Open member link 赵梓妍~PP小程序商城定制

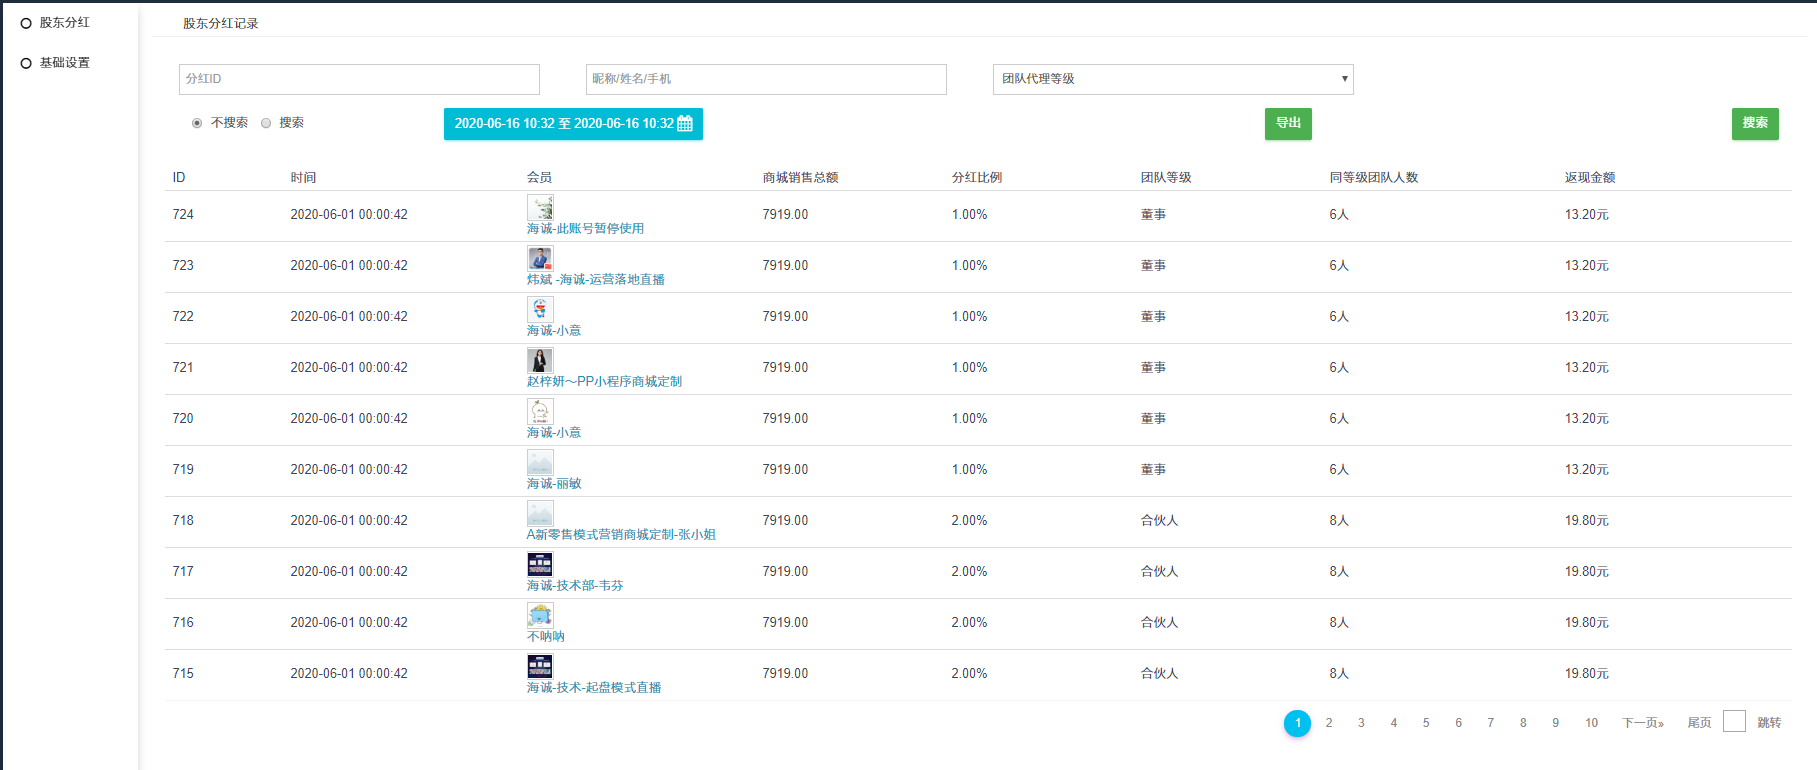pyautogui.click(x=604, y=382)
